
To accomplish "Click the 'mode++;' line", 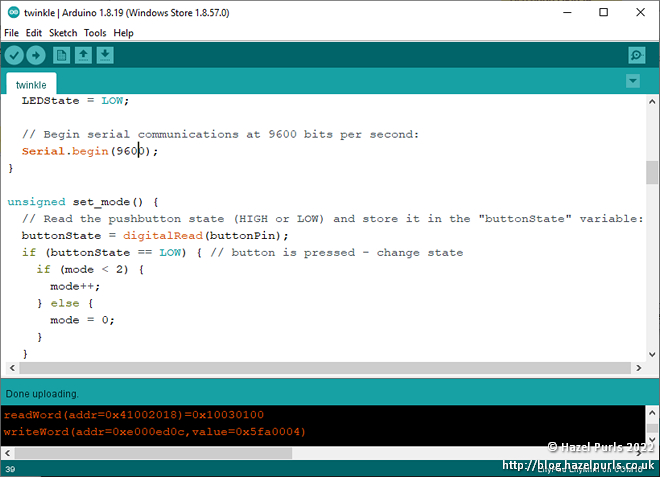I will 75,286.
